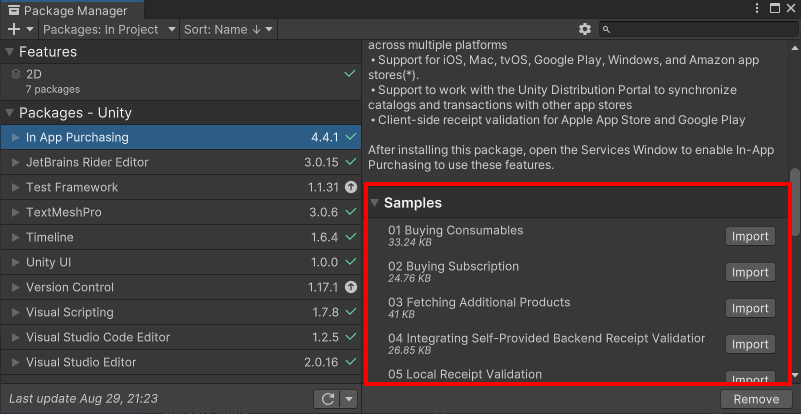Click Unity UI installed checkmark icon

350,262
